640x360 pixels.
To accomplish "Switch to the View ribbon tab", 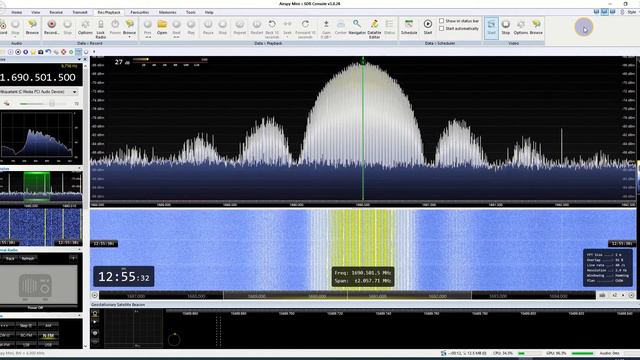I will (36, 12).
